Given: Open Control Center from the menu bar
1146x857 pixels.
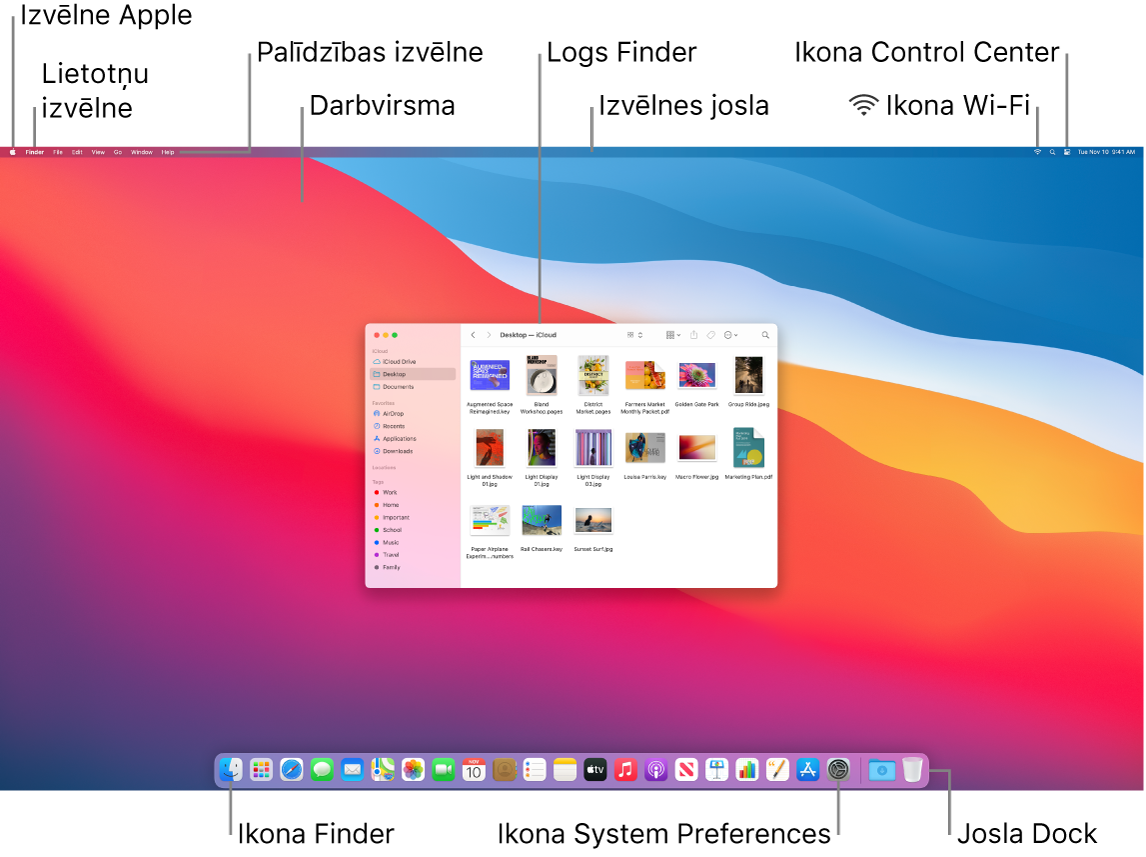Looking at the screenshot, I should coord(1067,152).
